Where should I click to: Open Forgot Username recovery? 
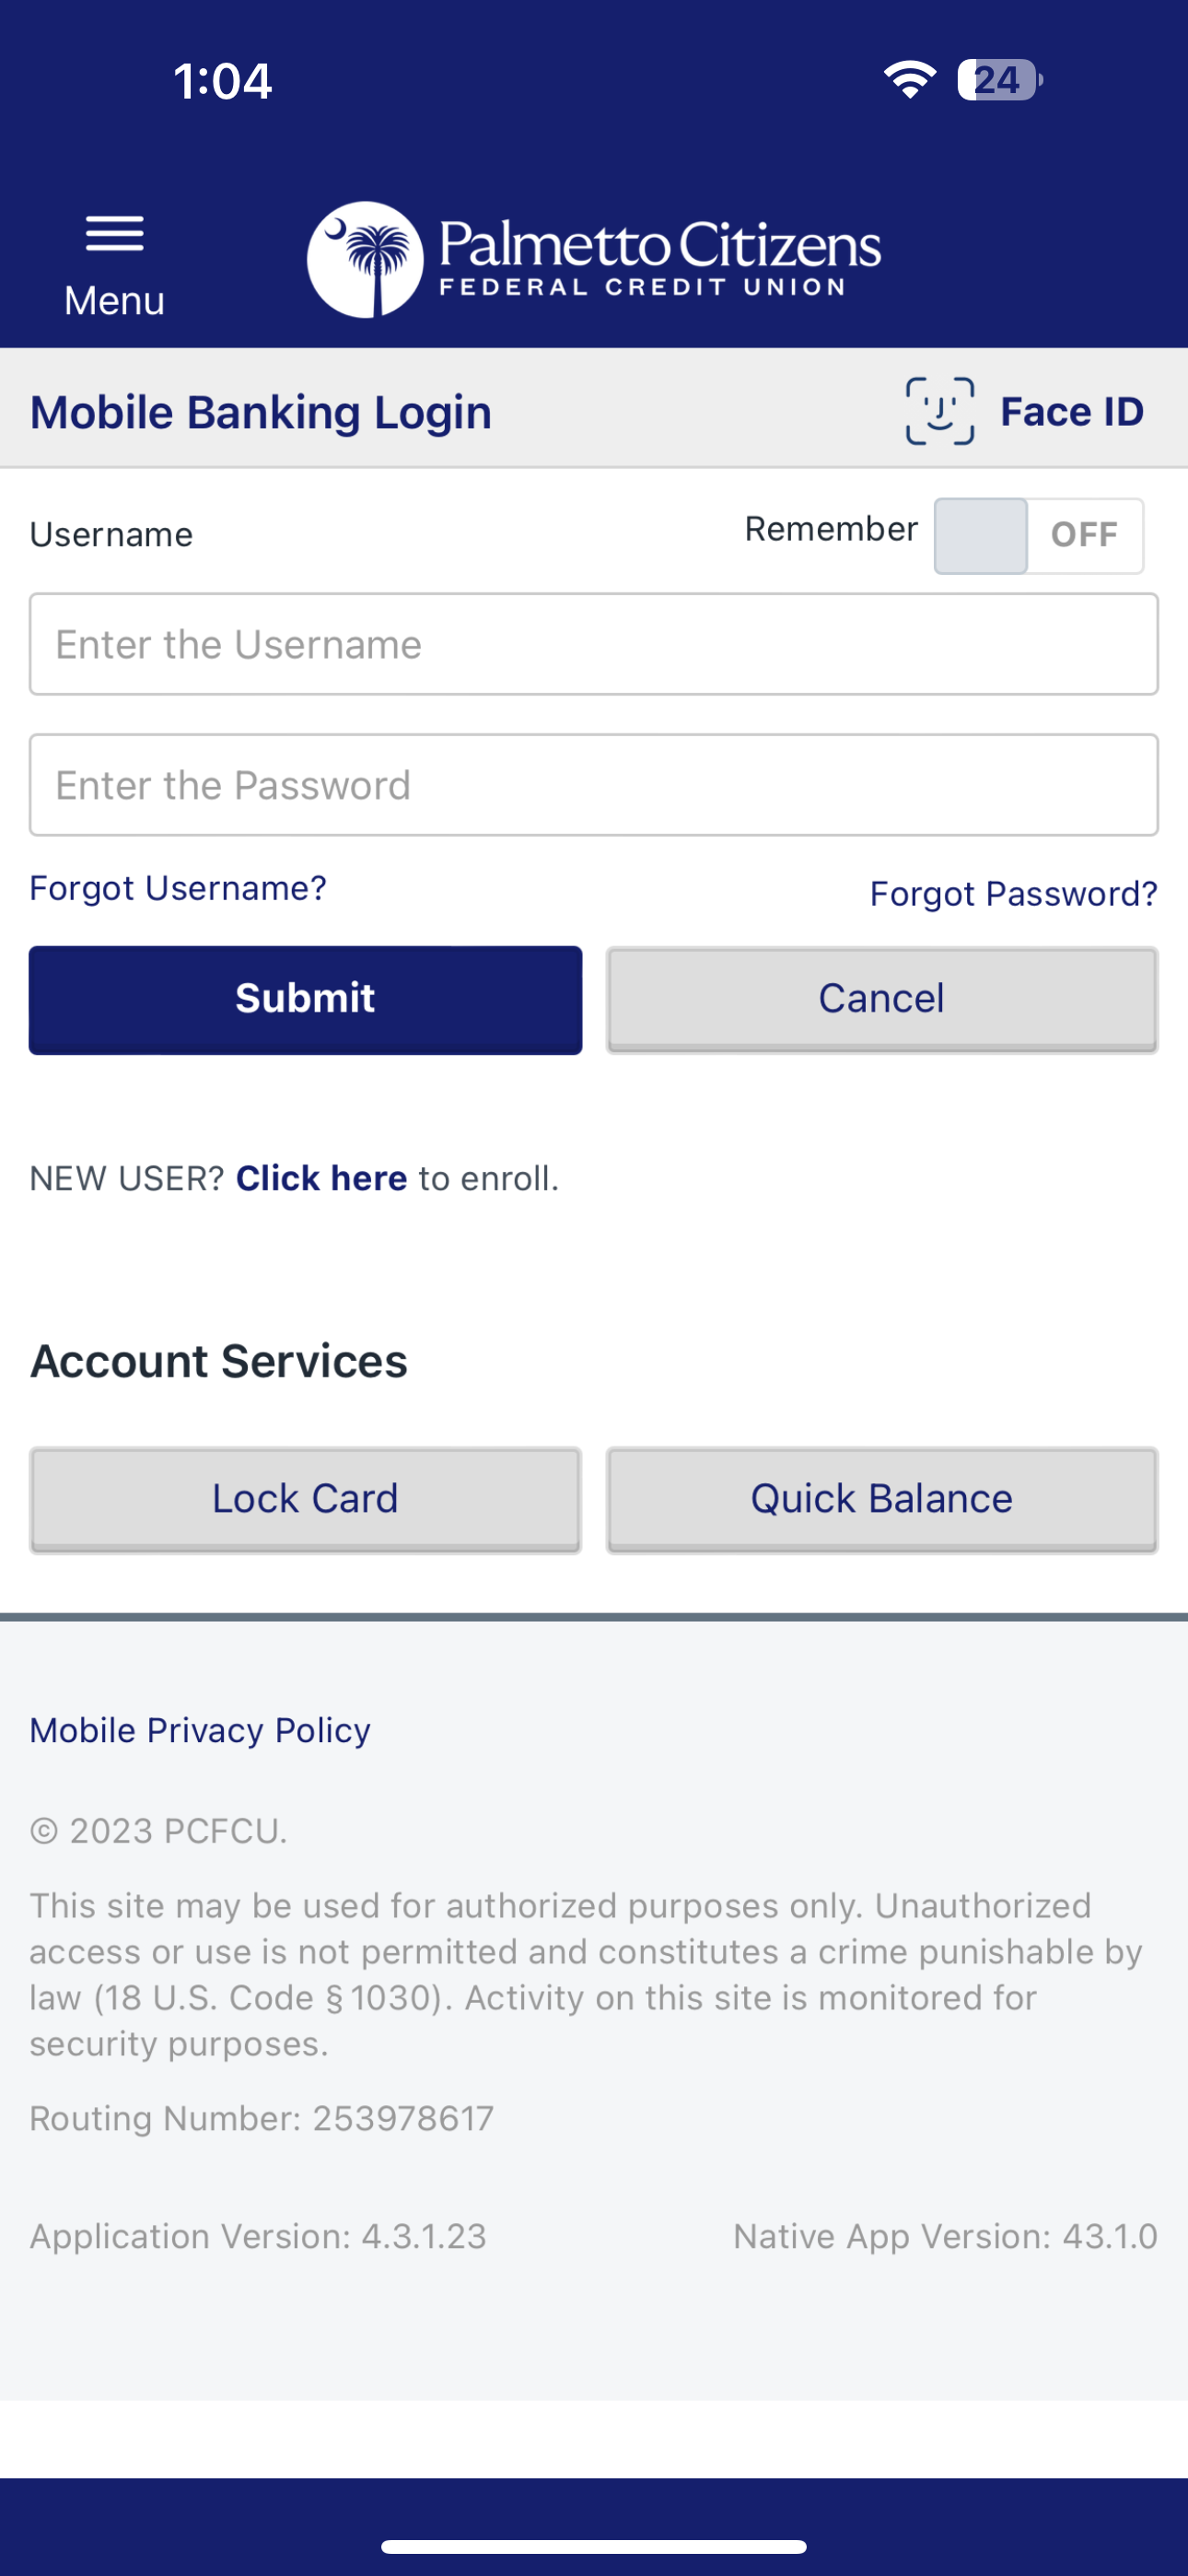tap(177, 888)
